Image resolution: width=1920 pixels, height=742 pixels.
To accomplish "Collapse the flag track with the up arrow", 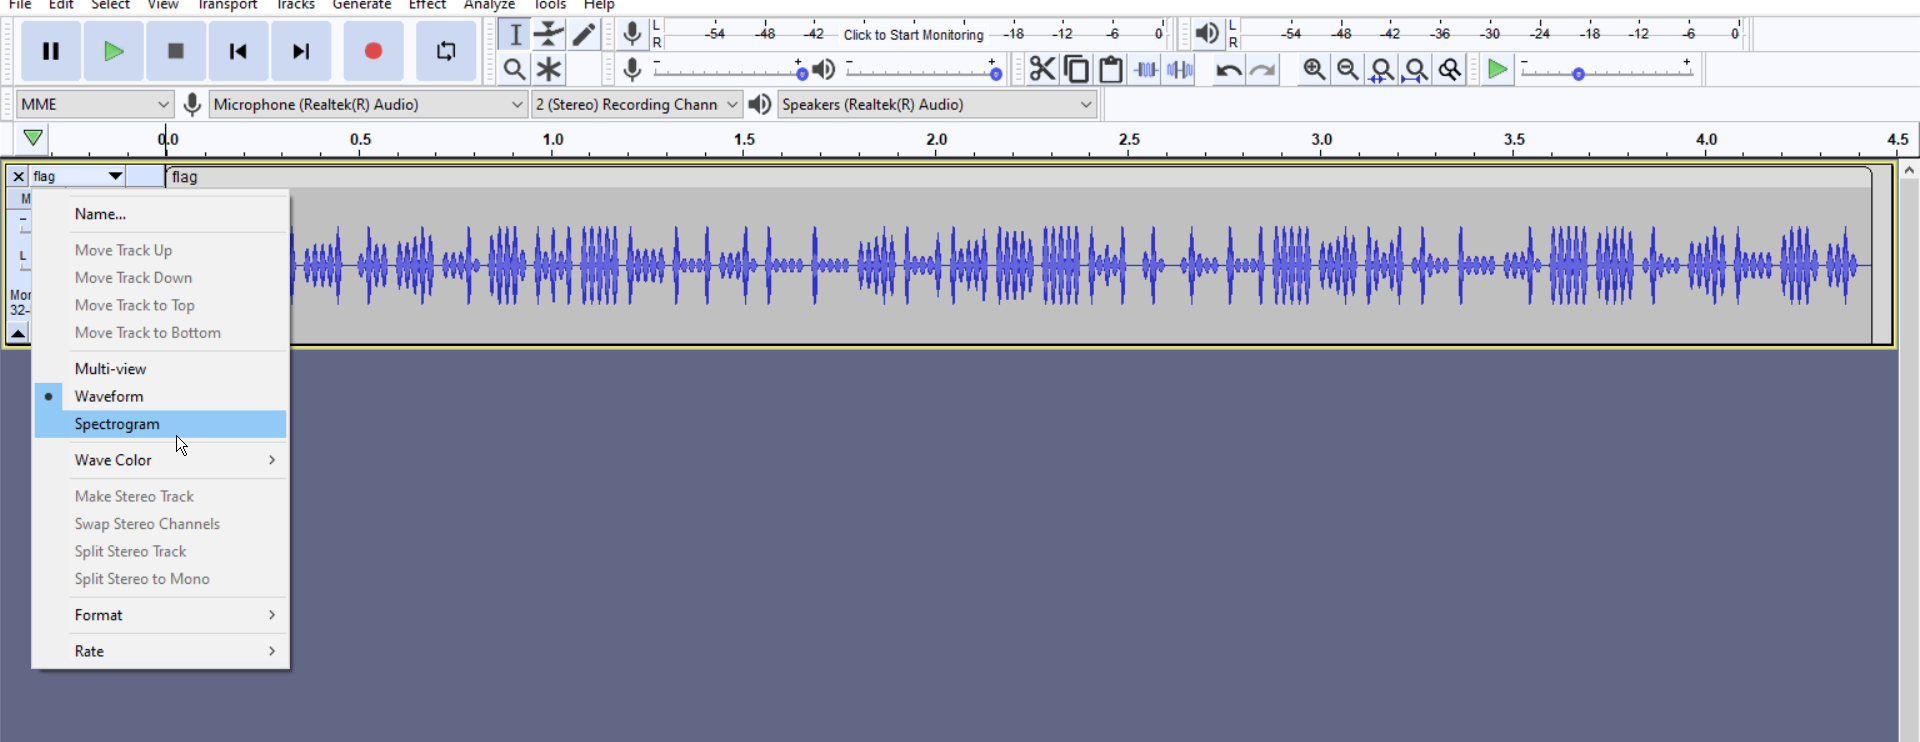I will click(18, 333).
